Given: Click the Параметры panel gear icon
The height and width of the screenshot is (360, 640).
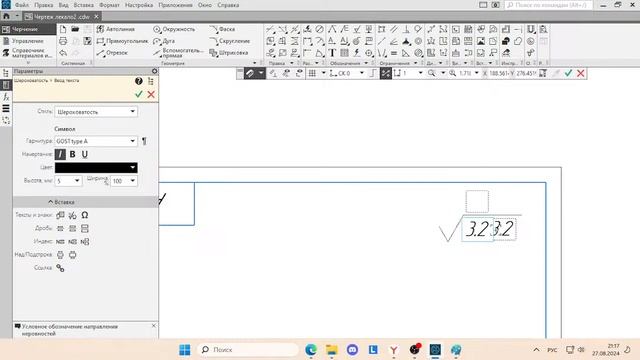Looking at the screenshot, I should pyautogui.click(x=154, y=71).
